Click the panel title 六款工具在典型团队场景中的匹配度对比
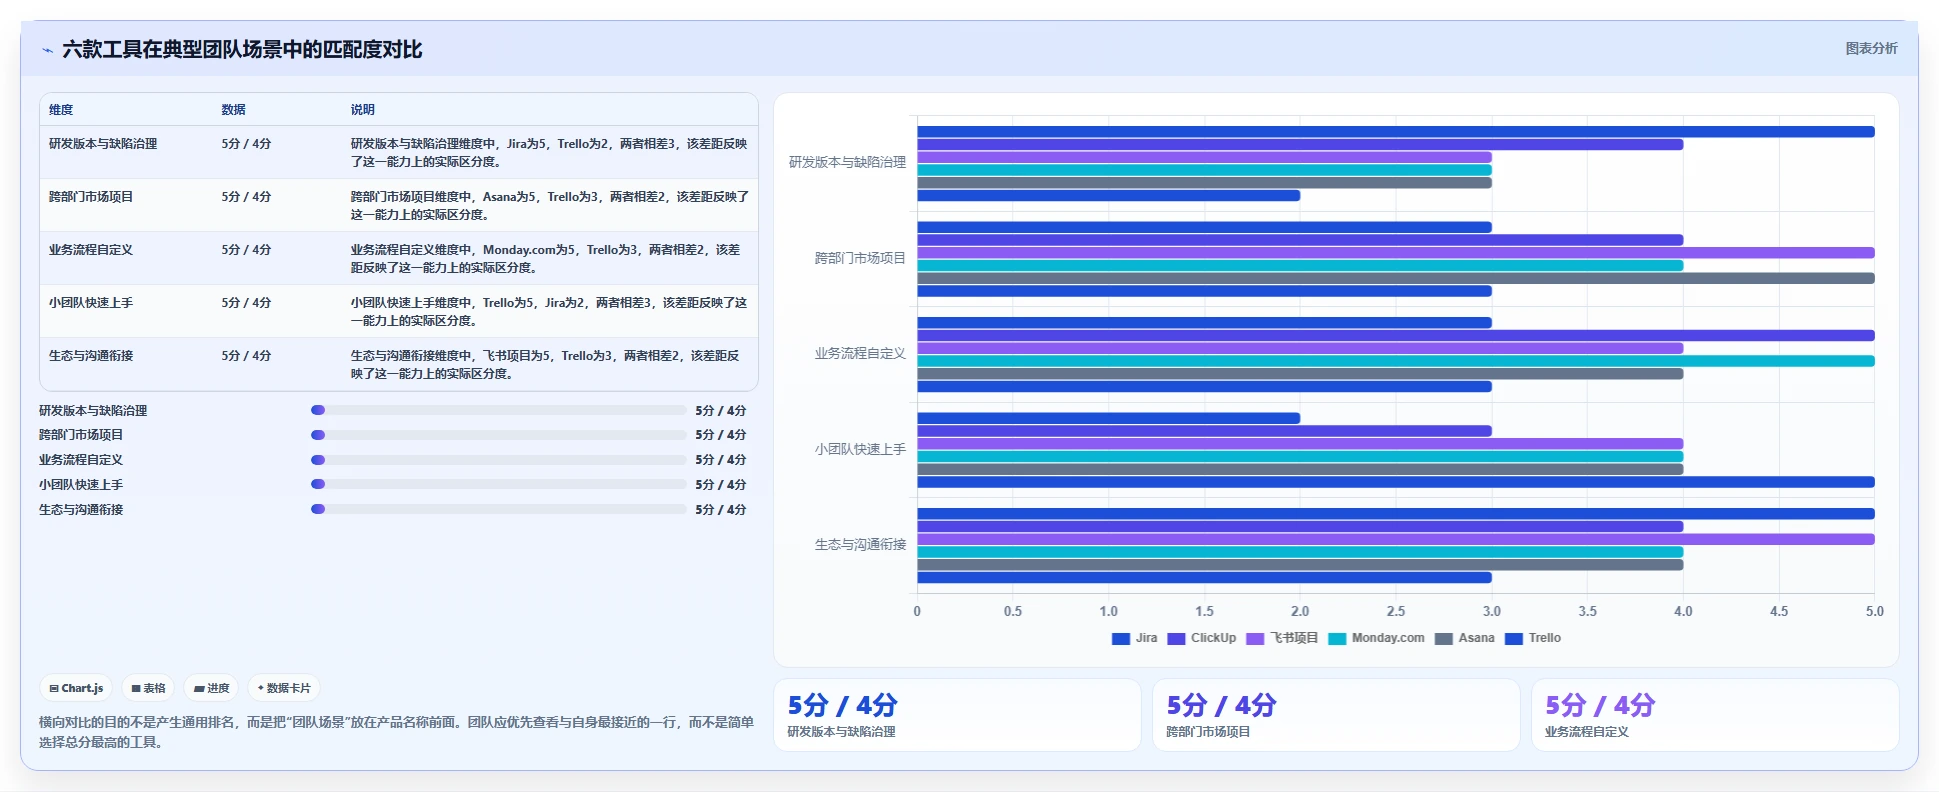Image resolution: width=1939 pixels, height=792 pixels. 242,49
